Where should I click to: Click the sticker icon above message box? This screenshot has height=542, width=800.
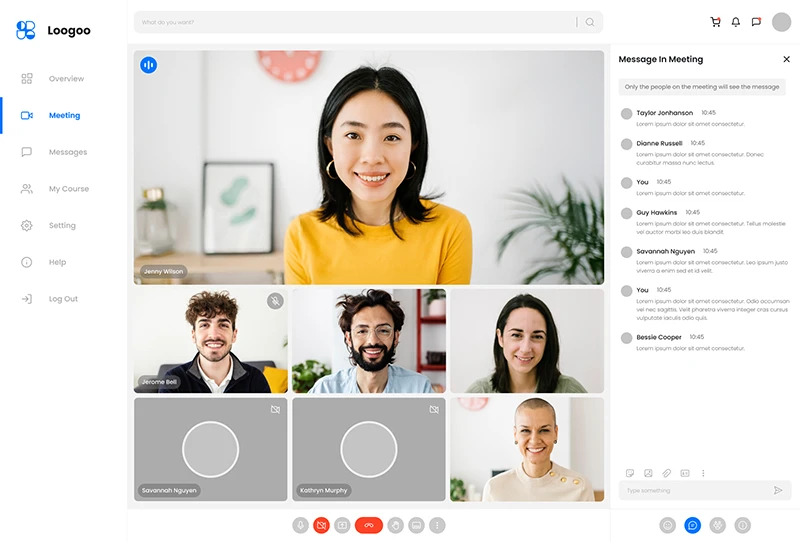tap(630, 473)
